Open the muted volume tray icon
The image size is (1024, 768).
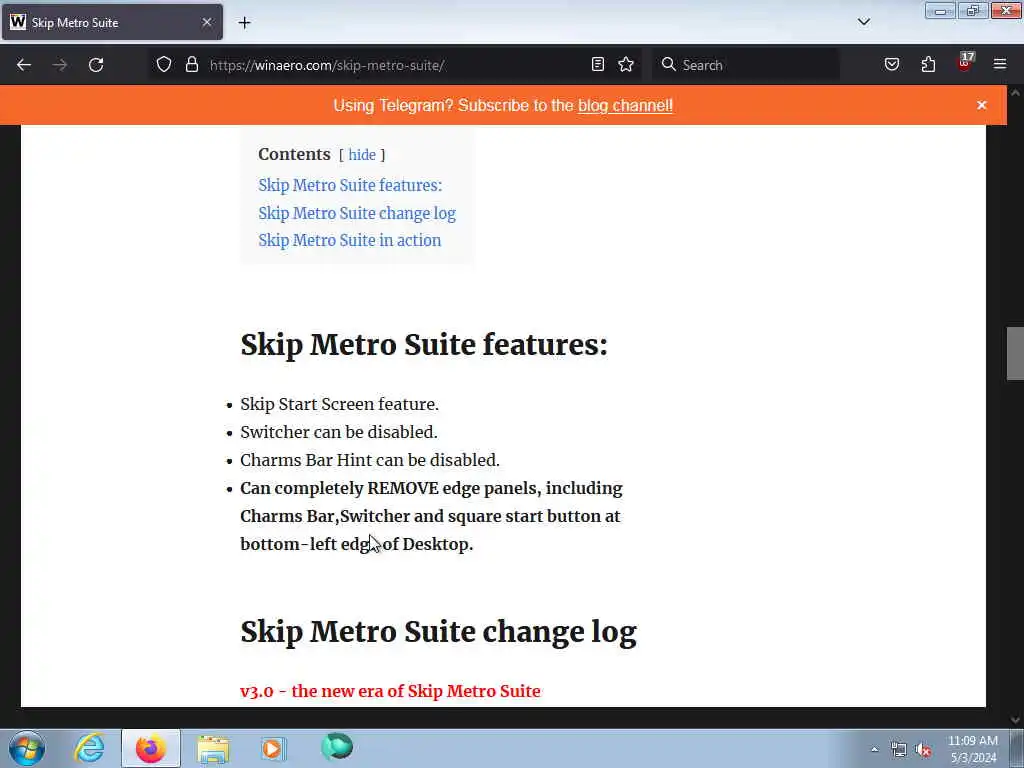point(923,750)
